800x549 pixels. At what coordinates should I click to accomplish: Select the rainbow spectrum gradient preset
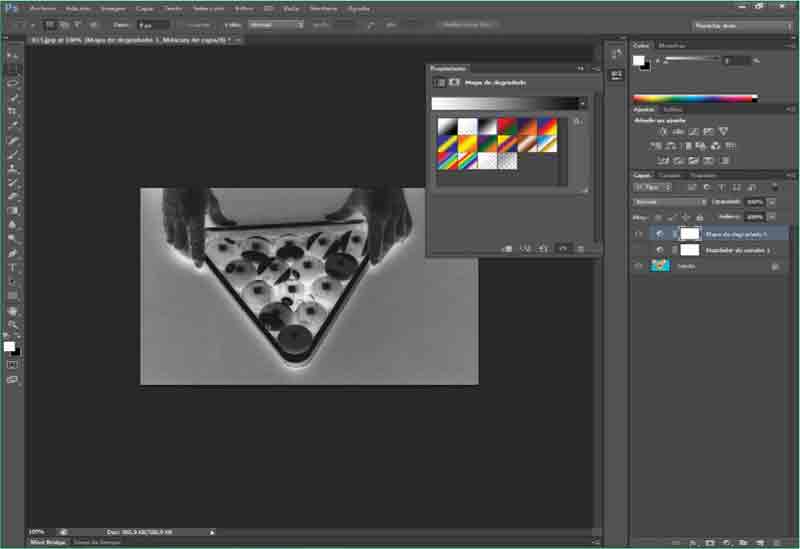coord(447,161)
